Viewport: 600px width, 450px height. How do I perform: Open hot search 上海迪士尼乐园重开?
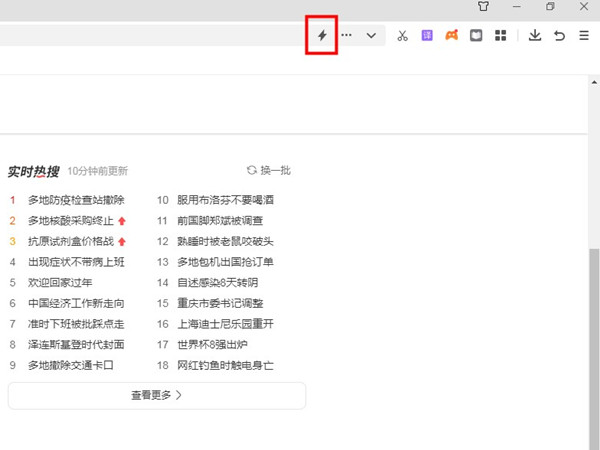[x=225, y=324]
